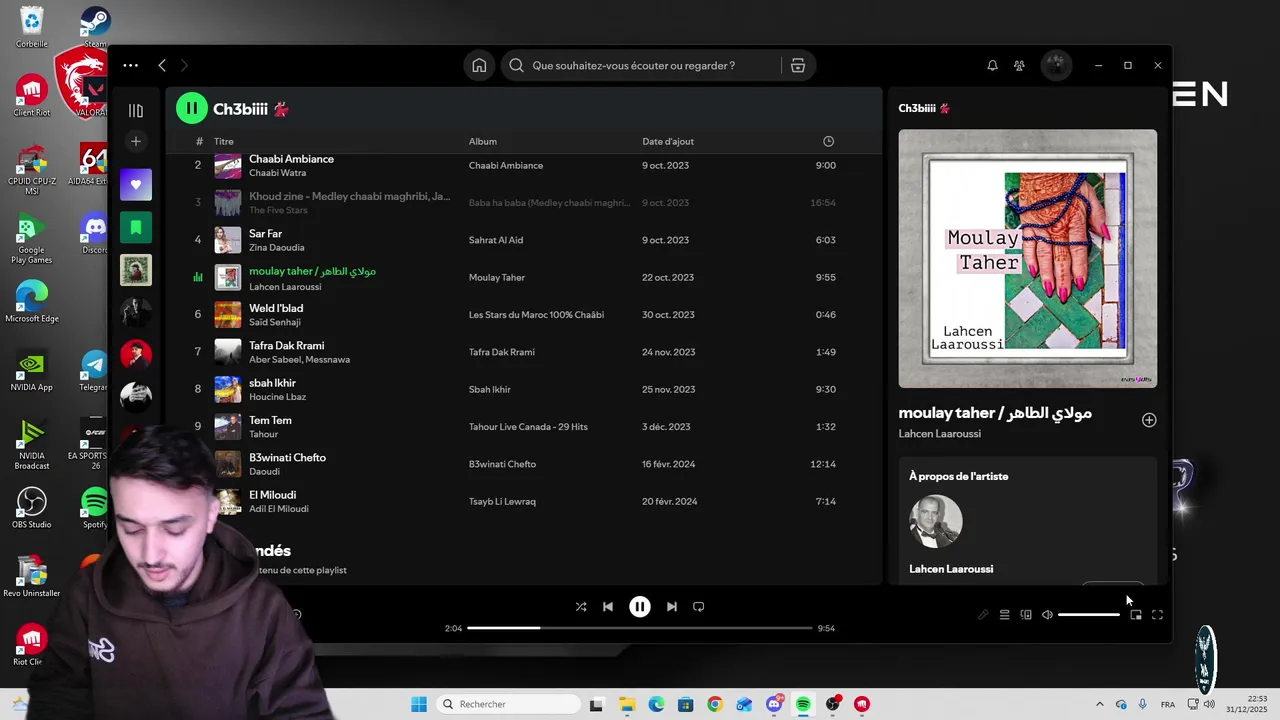Mute the Spotify volume speaker icon

tap(1047, 615)
